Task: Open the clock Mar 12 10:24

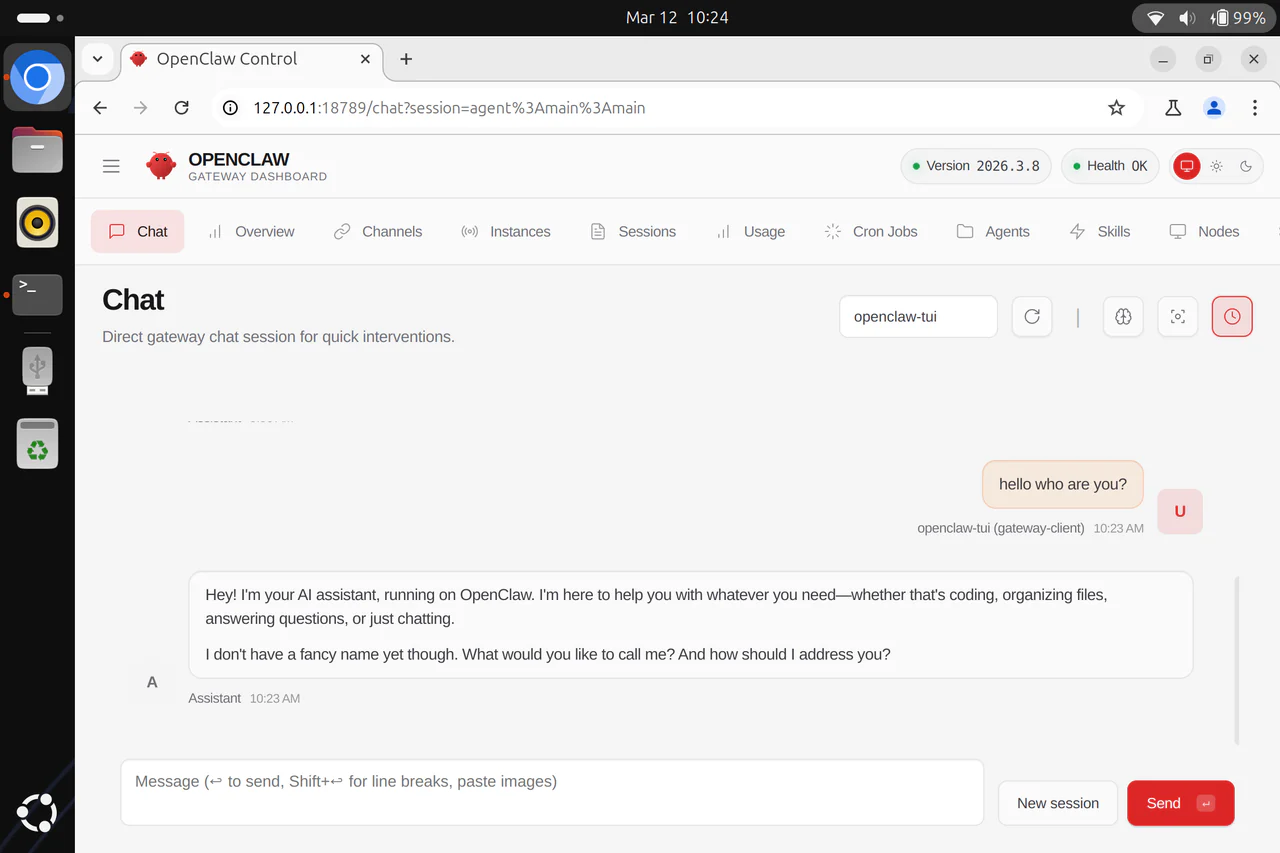Action: (677, 18)
